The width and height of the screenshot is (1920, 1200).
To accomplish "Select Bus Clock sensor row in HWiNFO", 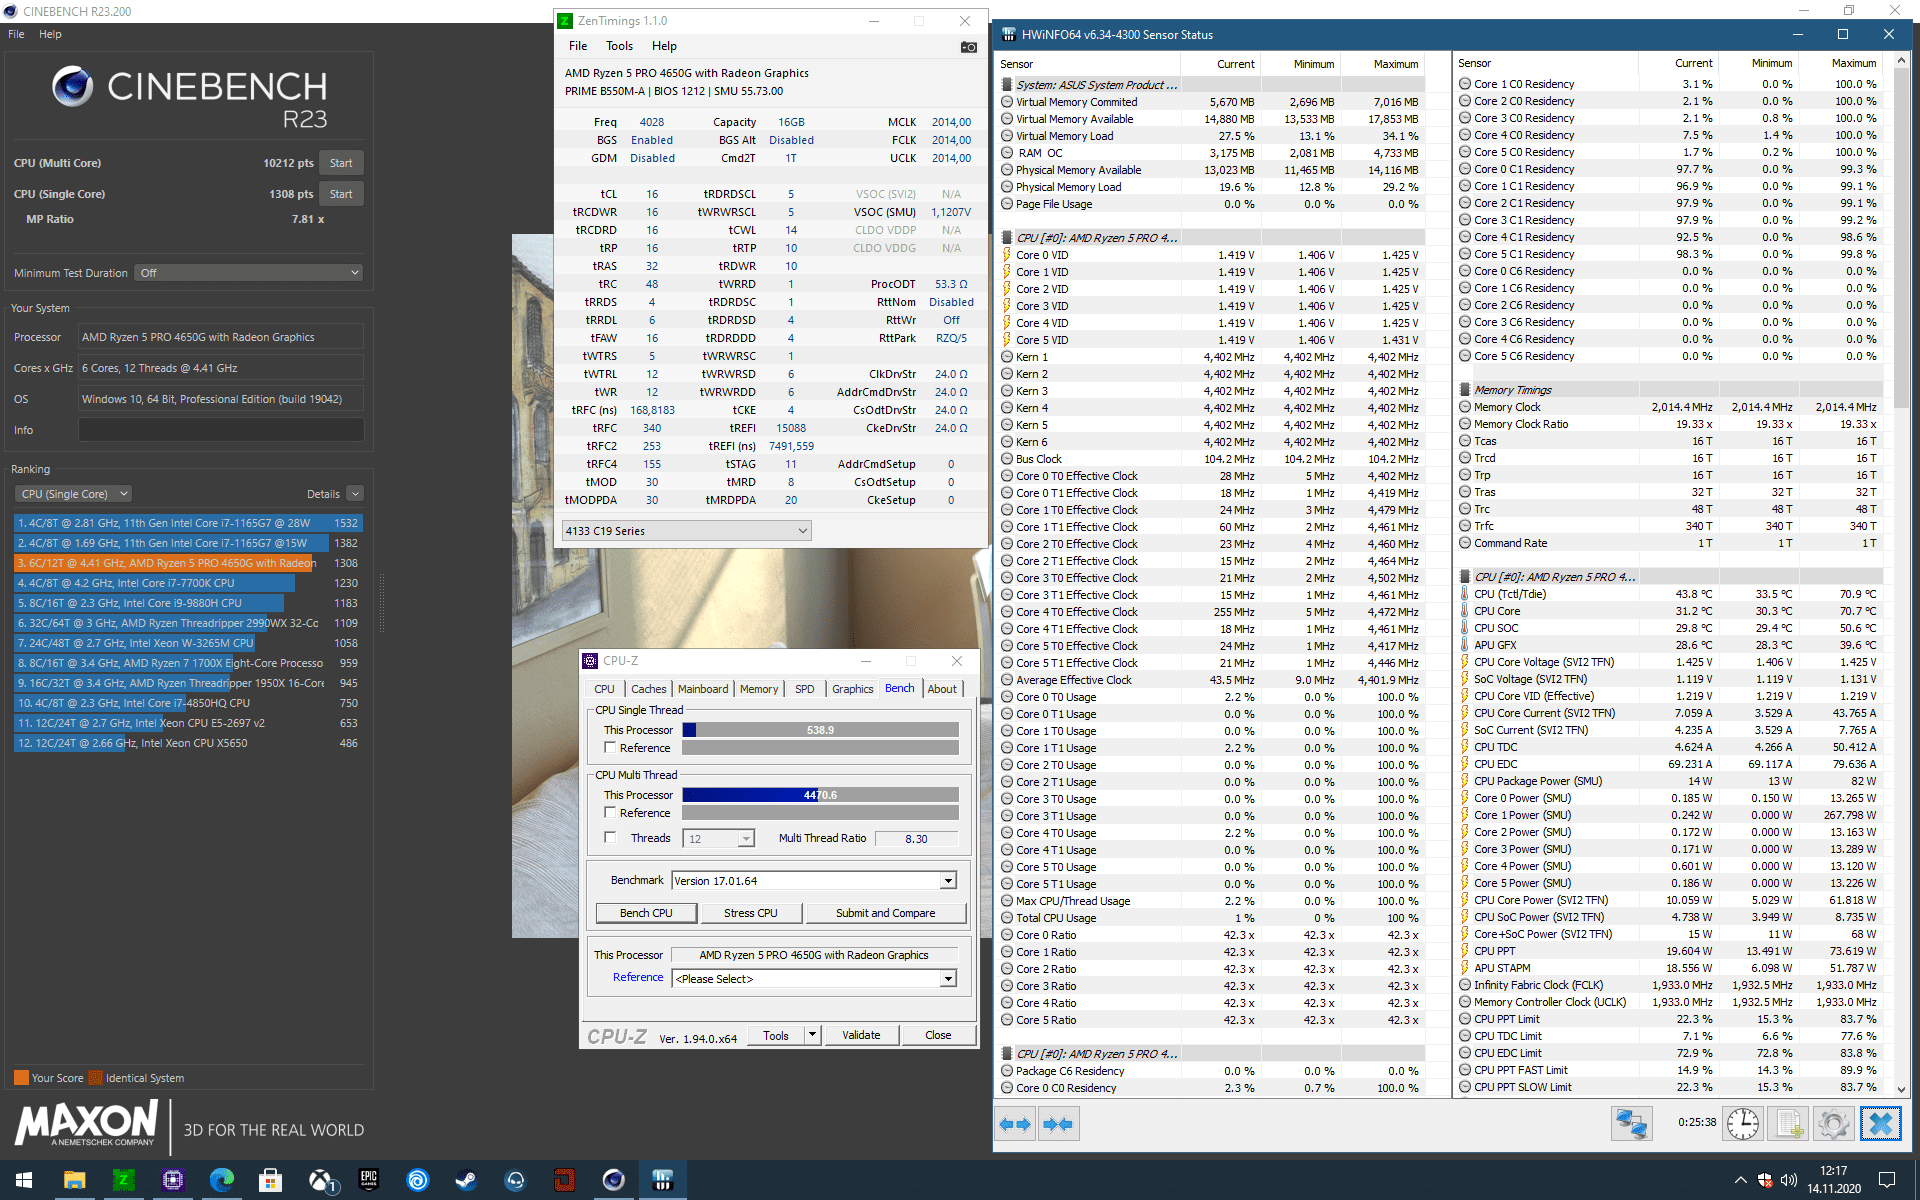I will click(1210, 459).
